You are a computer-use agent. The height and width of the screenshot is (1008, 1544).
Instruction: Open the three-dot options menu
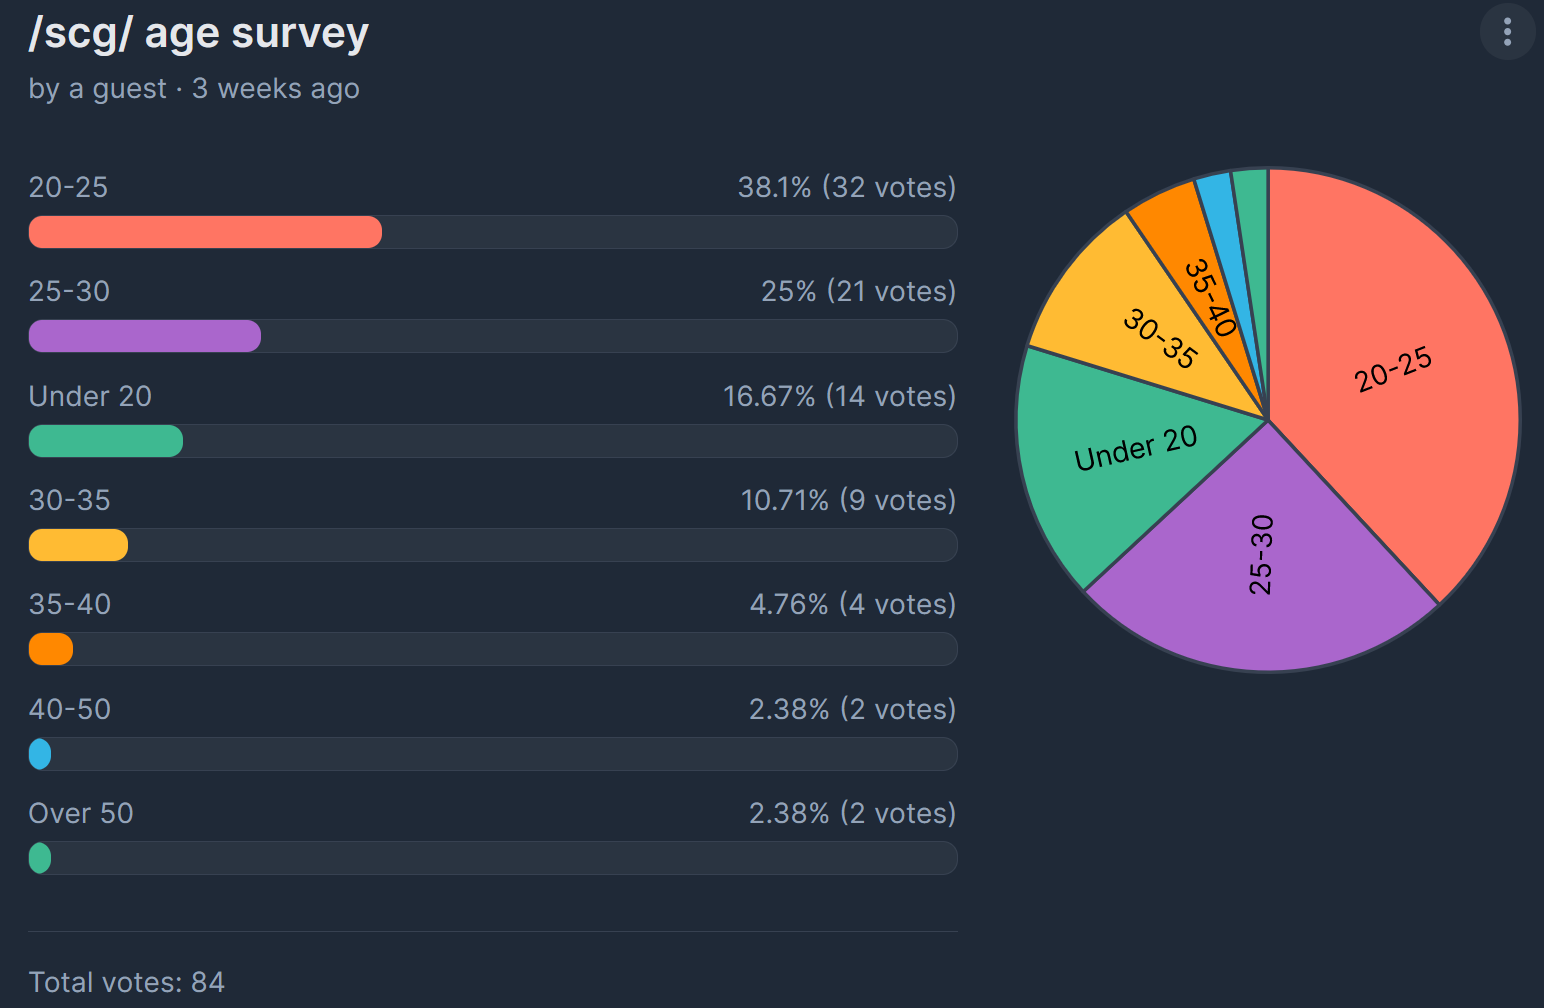(x=1507, y=32)
